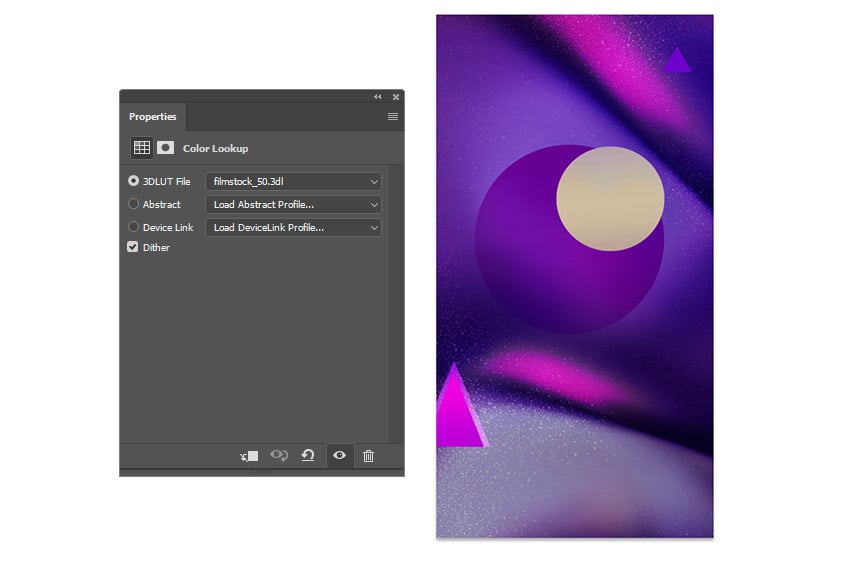The height and width of the screenshot is (564, 850).
Task: Toggle layer visibility eye icon
Action: [x=339, y=455]
